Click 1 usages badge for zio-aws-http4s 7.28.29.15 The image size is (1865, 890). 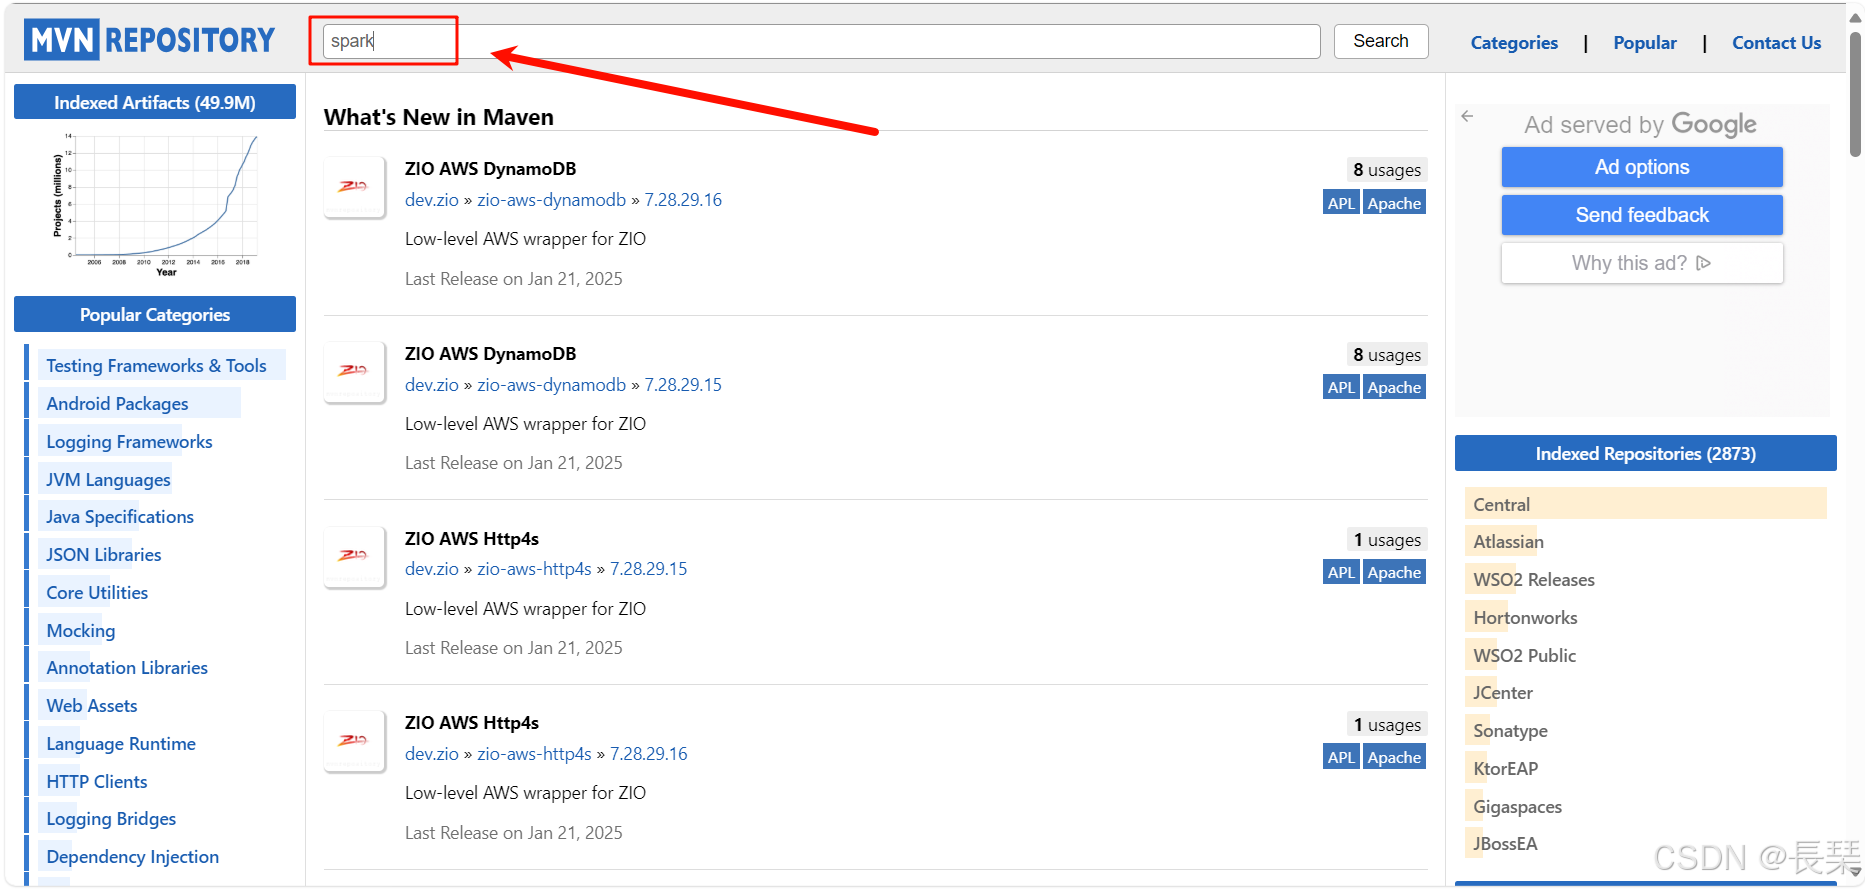point(1387,540)
